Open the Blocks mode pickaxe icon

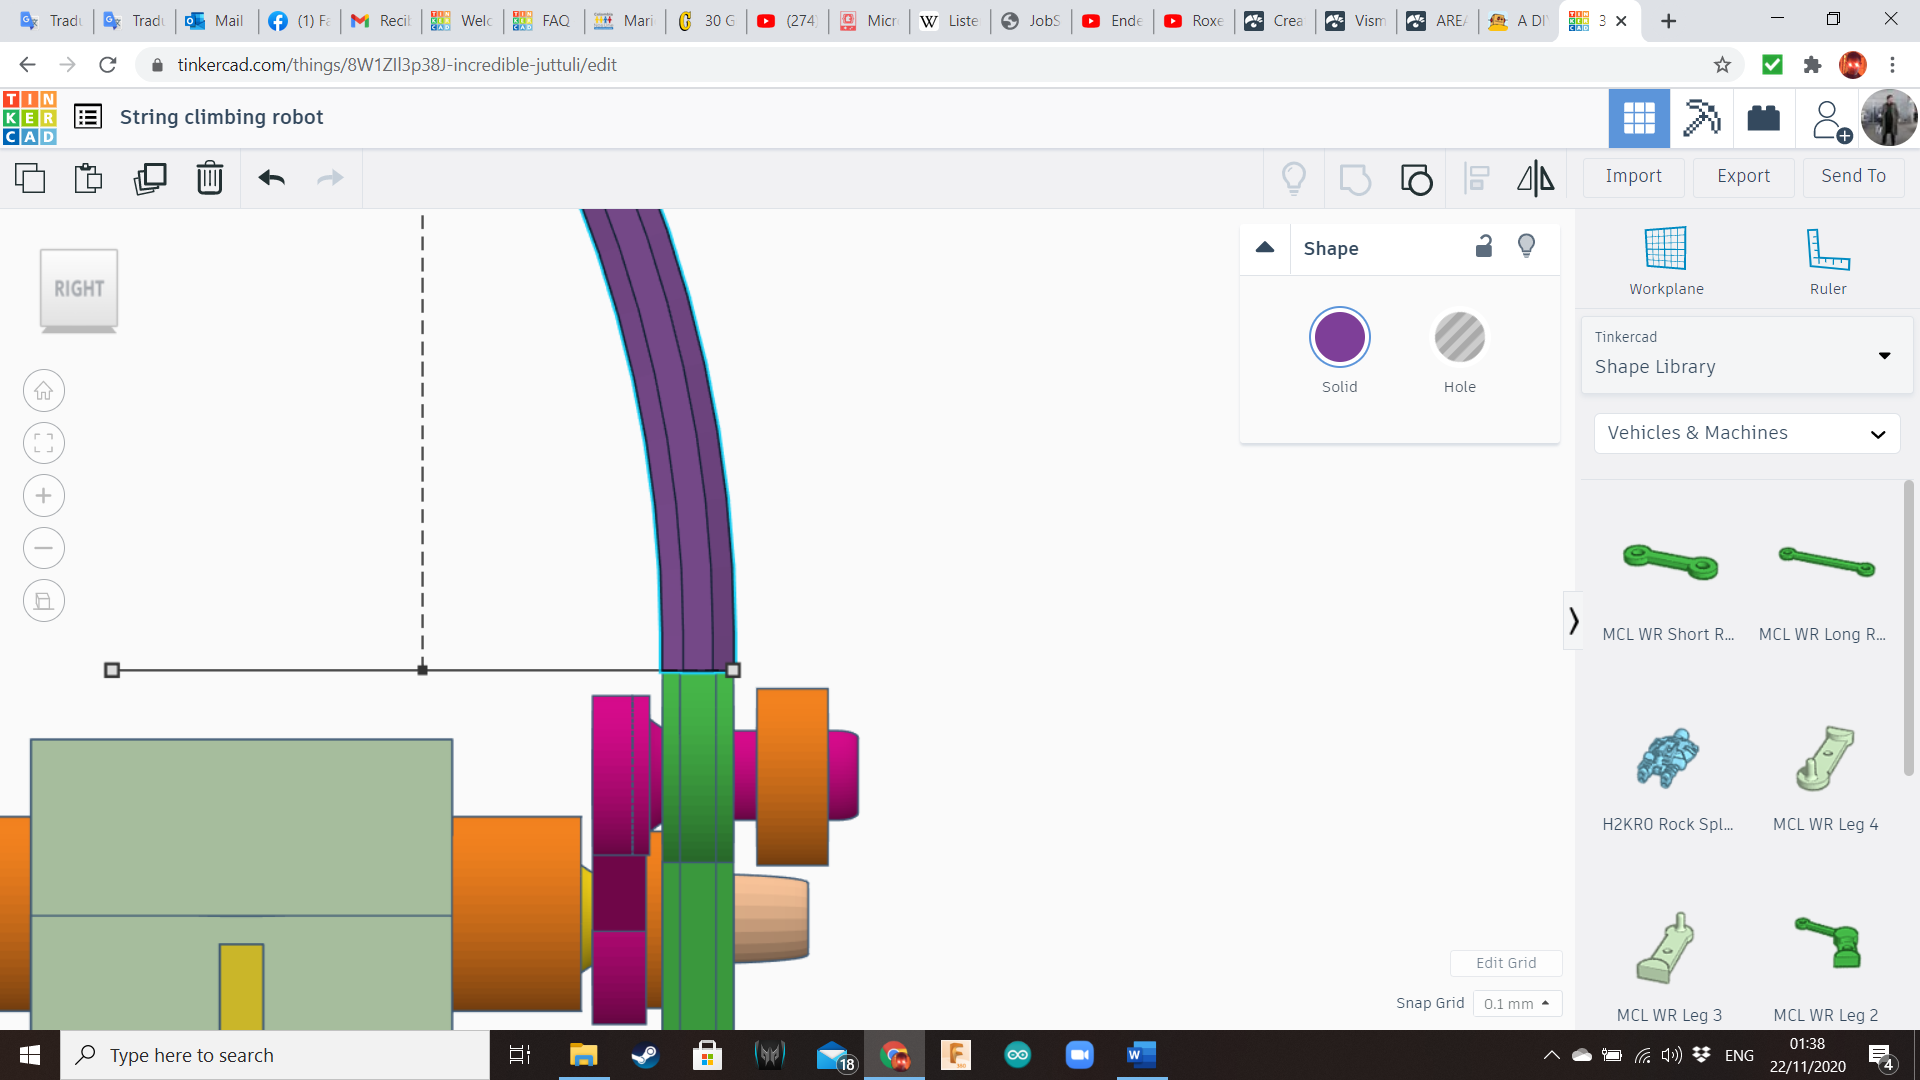[x=1701, y=118]
